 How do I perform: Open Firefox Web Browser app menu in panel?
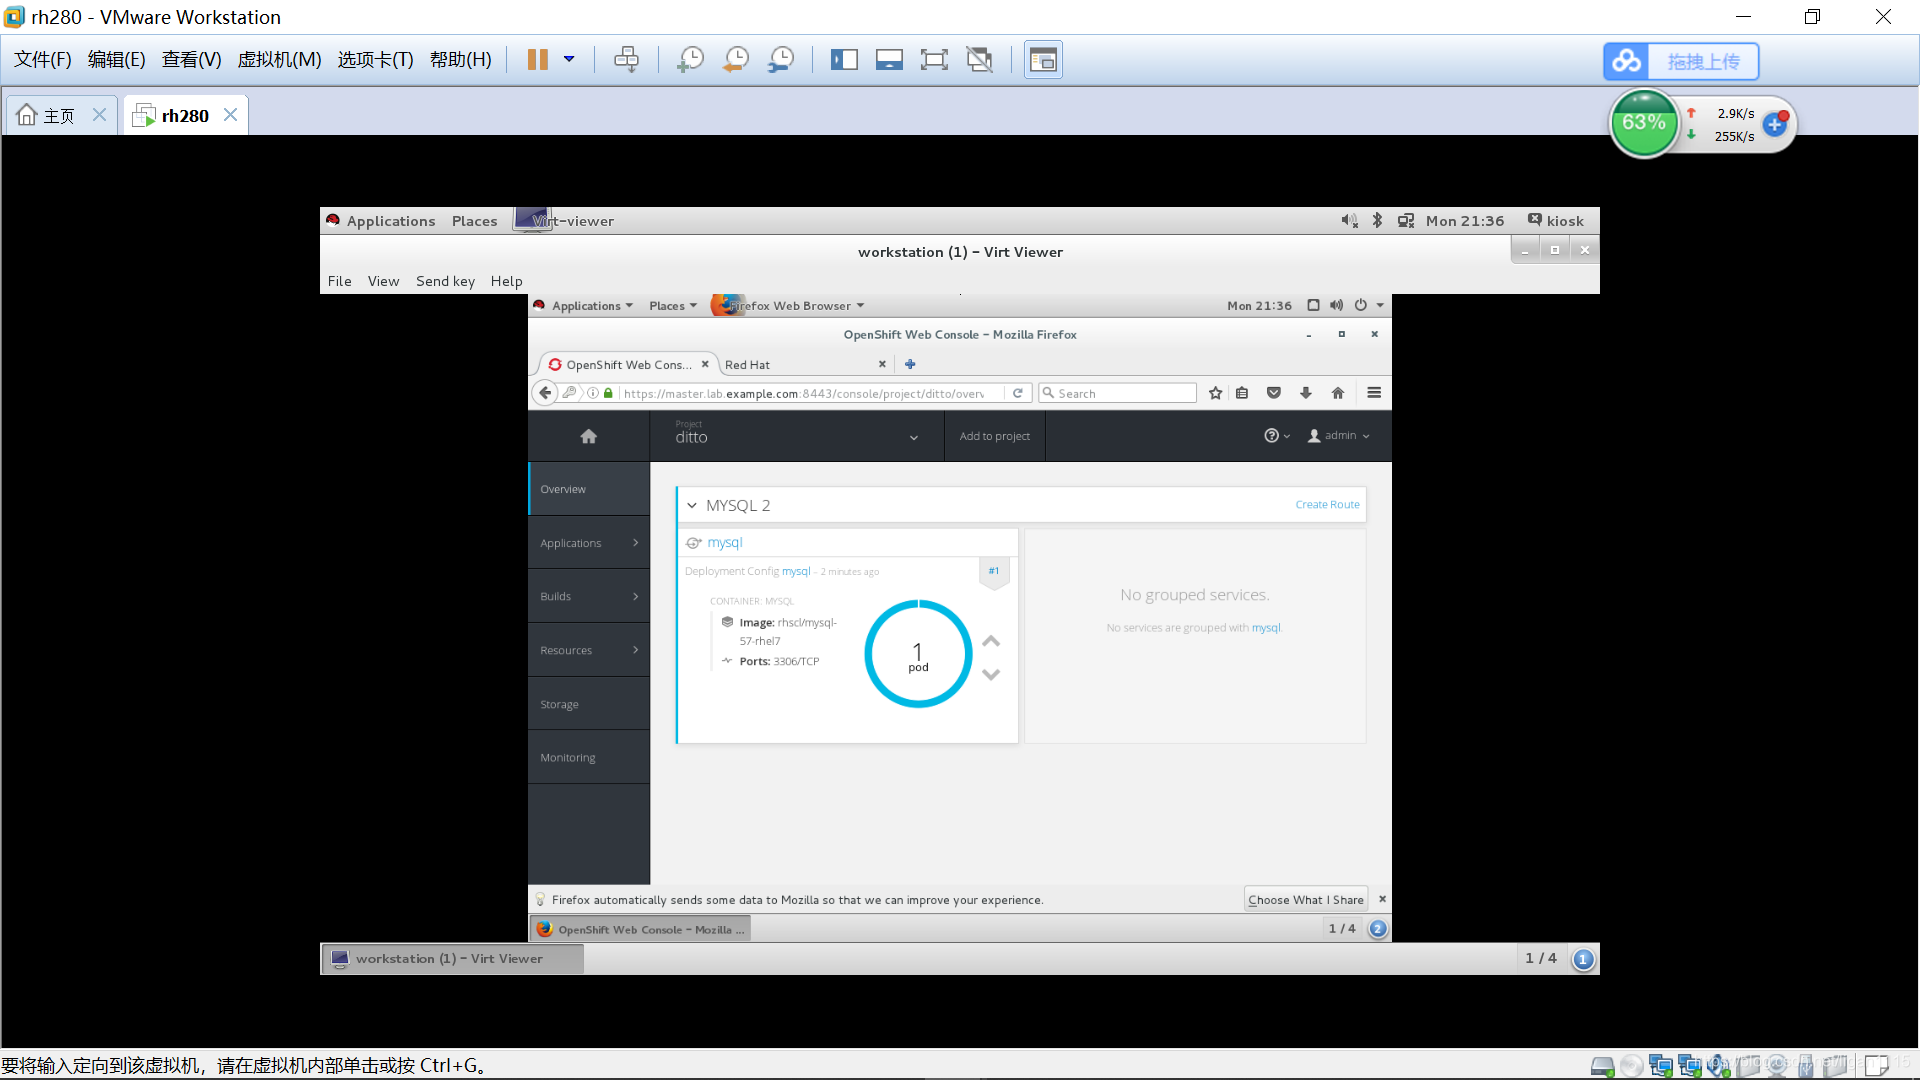[x=789, y=306]
